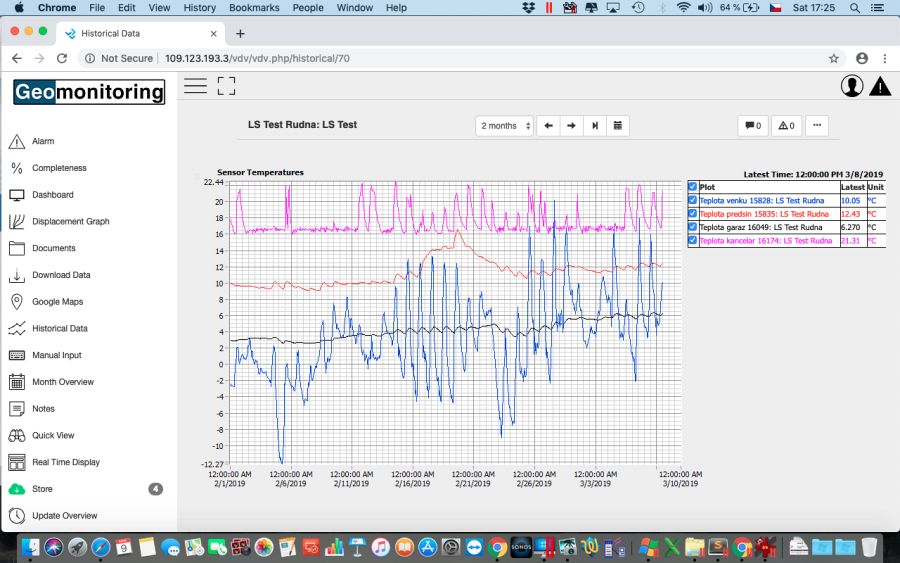Open Store in the sidebar
This screenshot has height=563, width=900.
point(42,489)
